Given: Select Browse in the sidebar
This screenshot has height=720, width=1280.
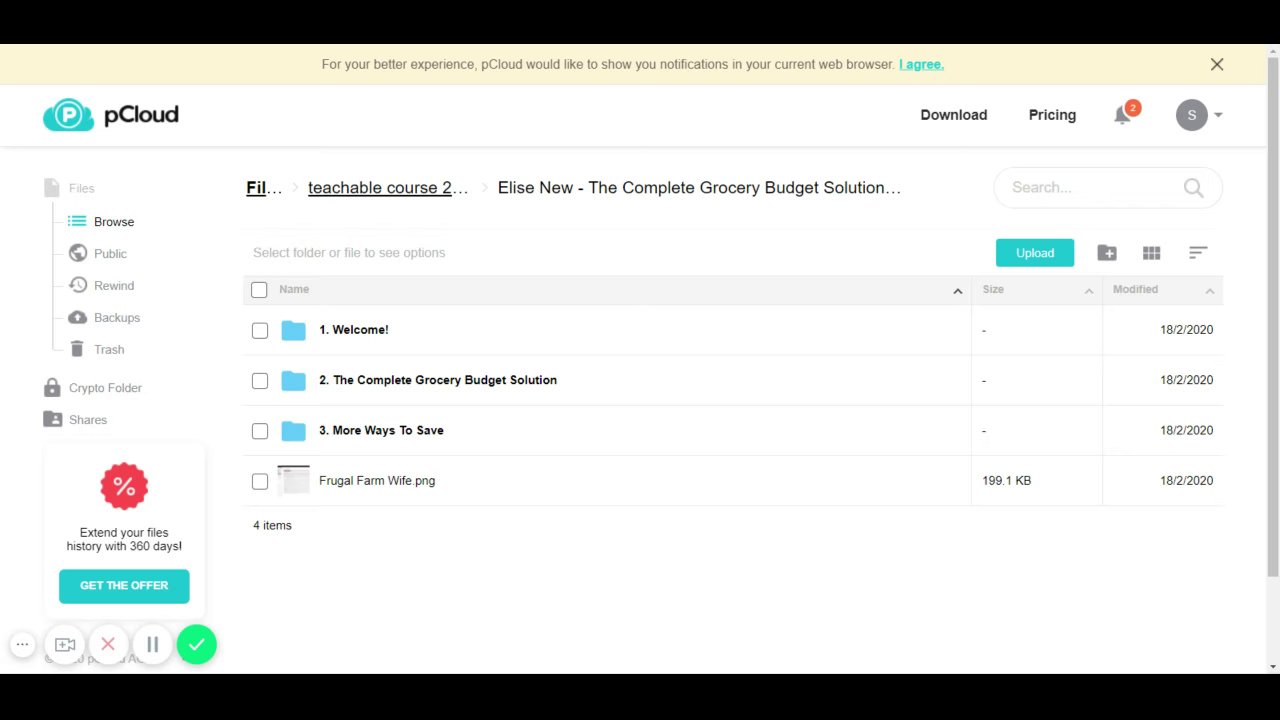Looking at the screenshot, I should point(114,222).
